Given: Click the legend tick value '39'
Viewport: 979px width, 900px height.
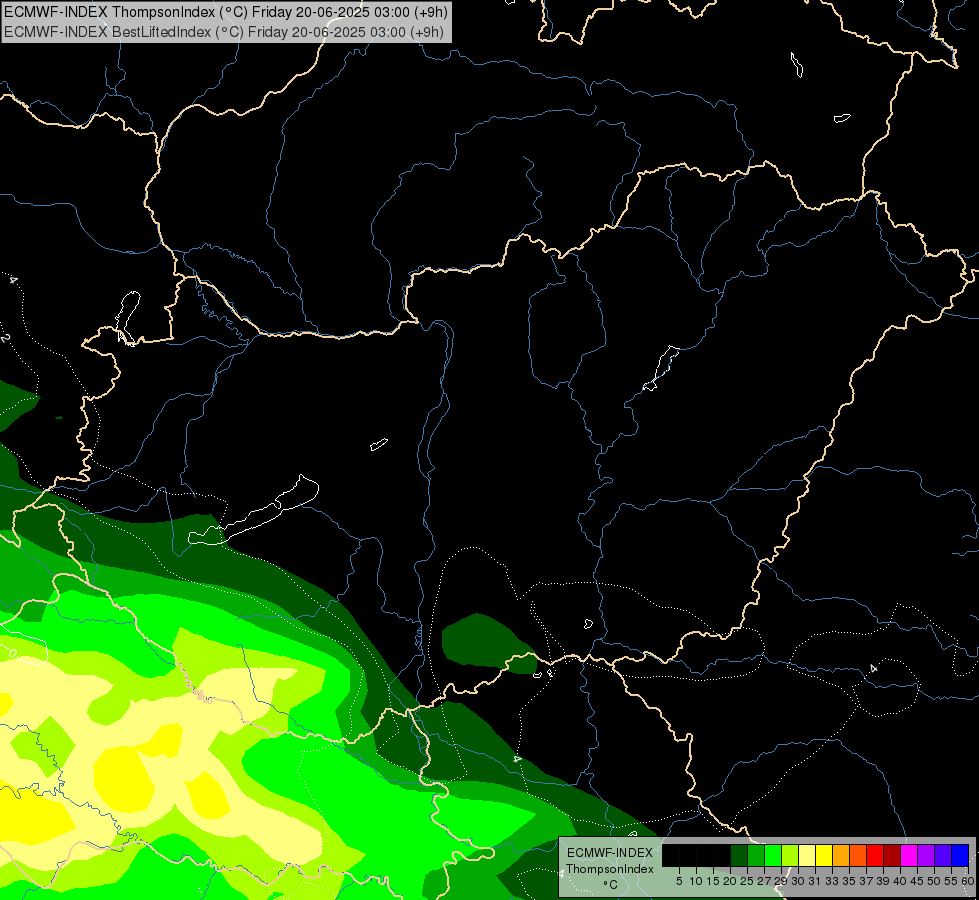Looking at the screenshot, I should [883, 881].
